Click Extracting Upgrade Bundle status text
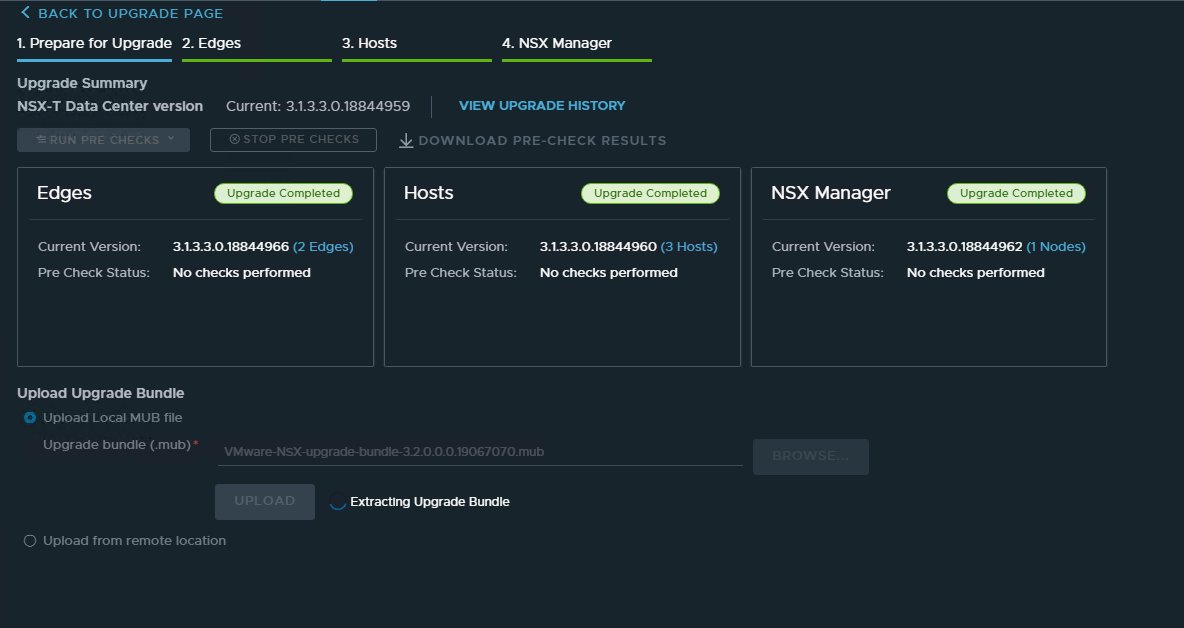1184x628 pixels. pos(430,502)
